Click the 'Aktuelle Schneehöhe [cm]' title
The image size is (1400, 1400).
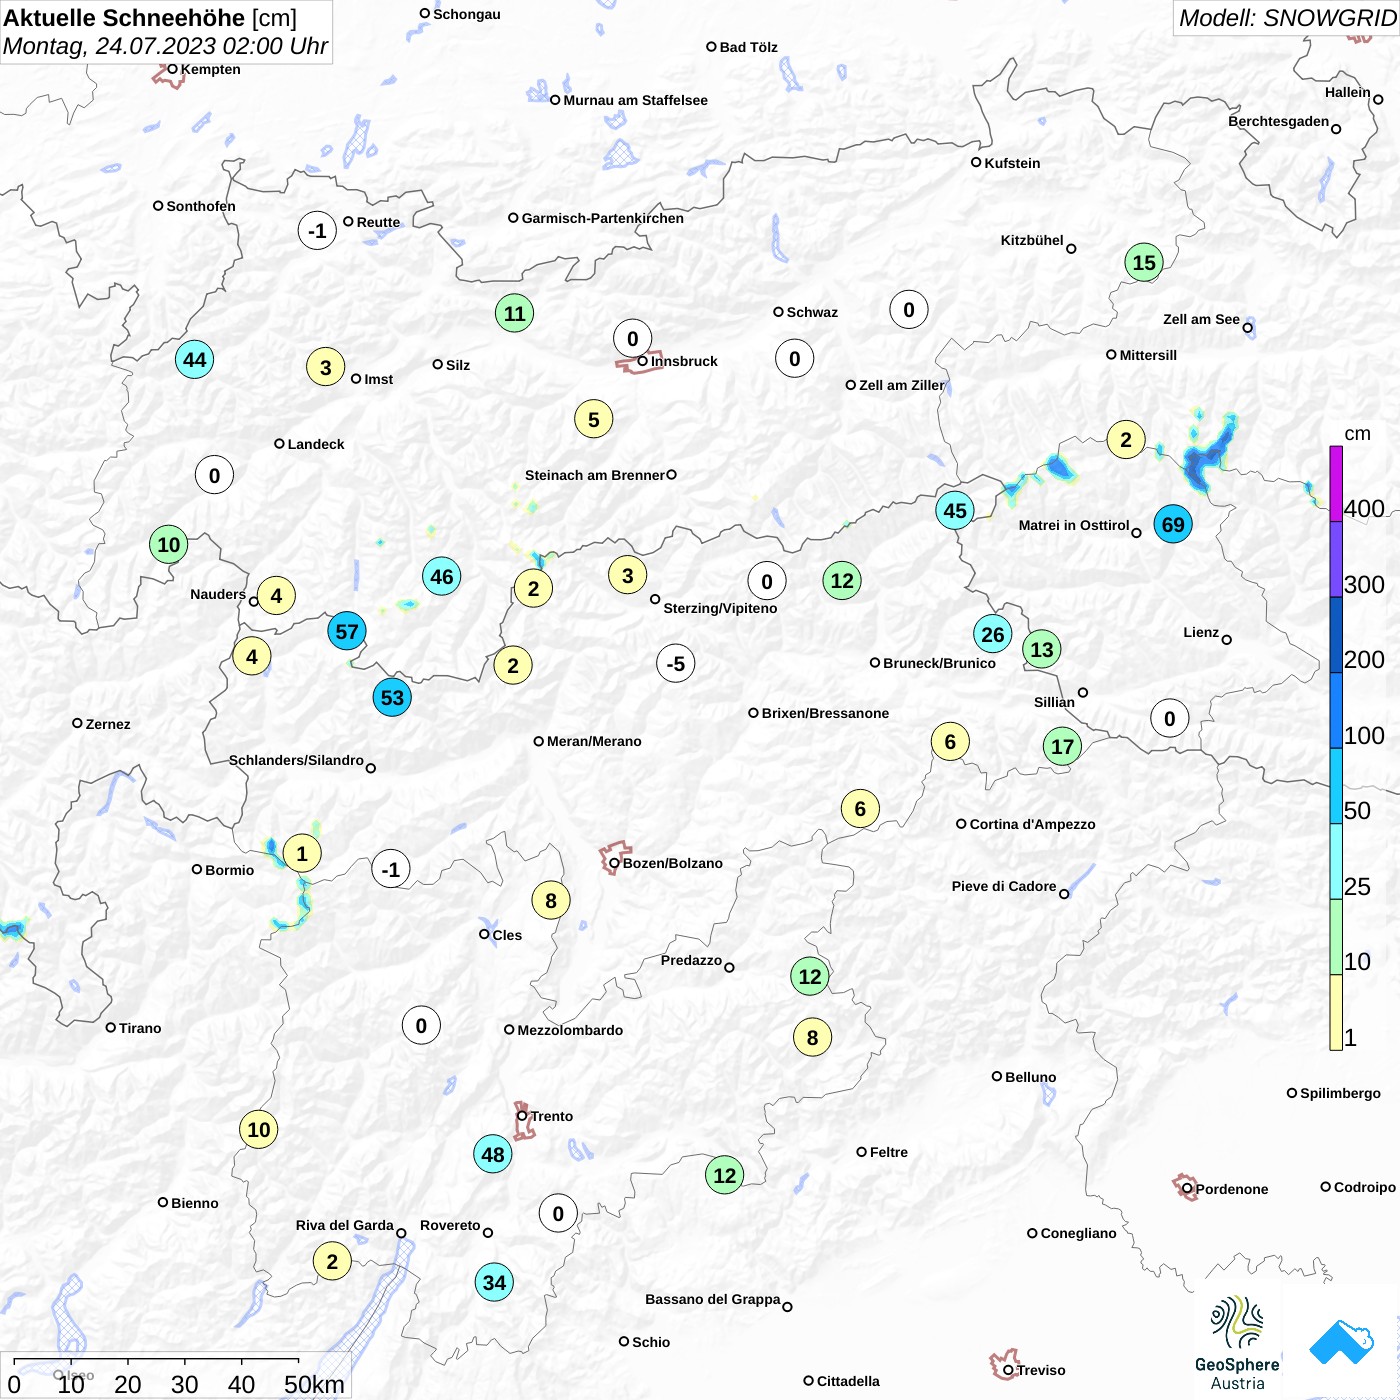point(150,18)
